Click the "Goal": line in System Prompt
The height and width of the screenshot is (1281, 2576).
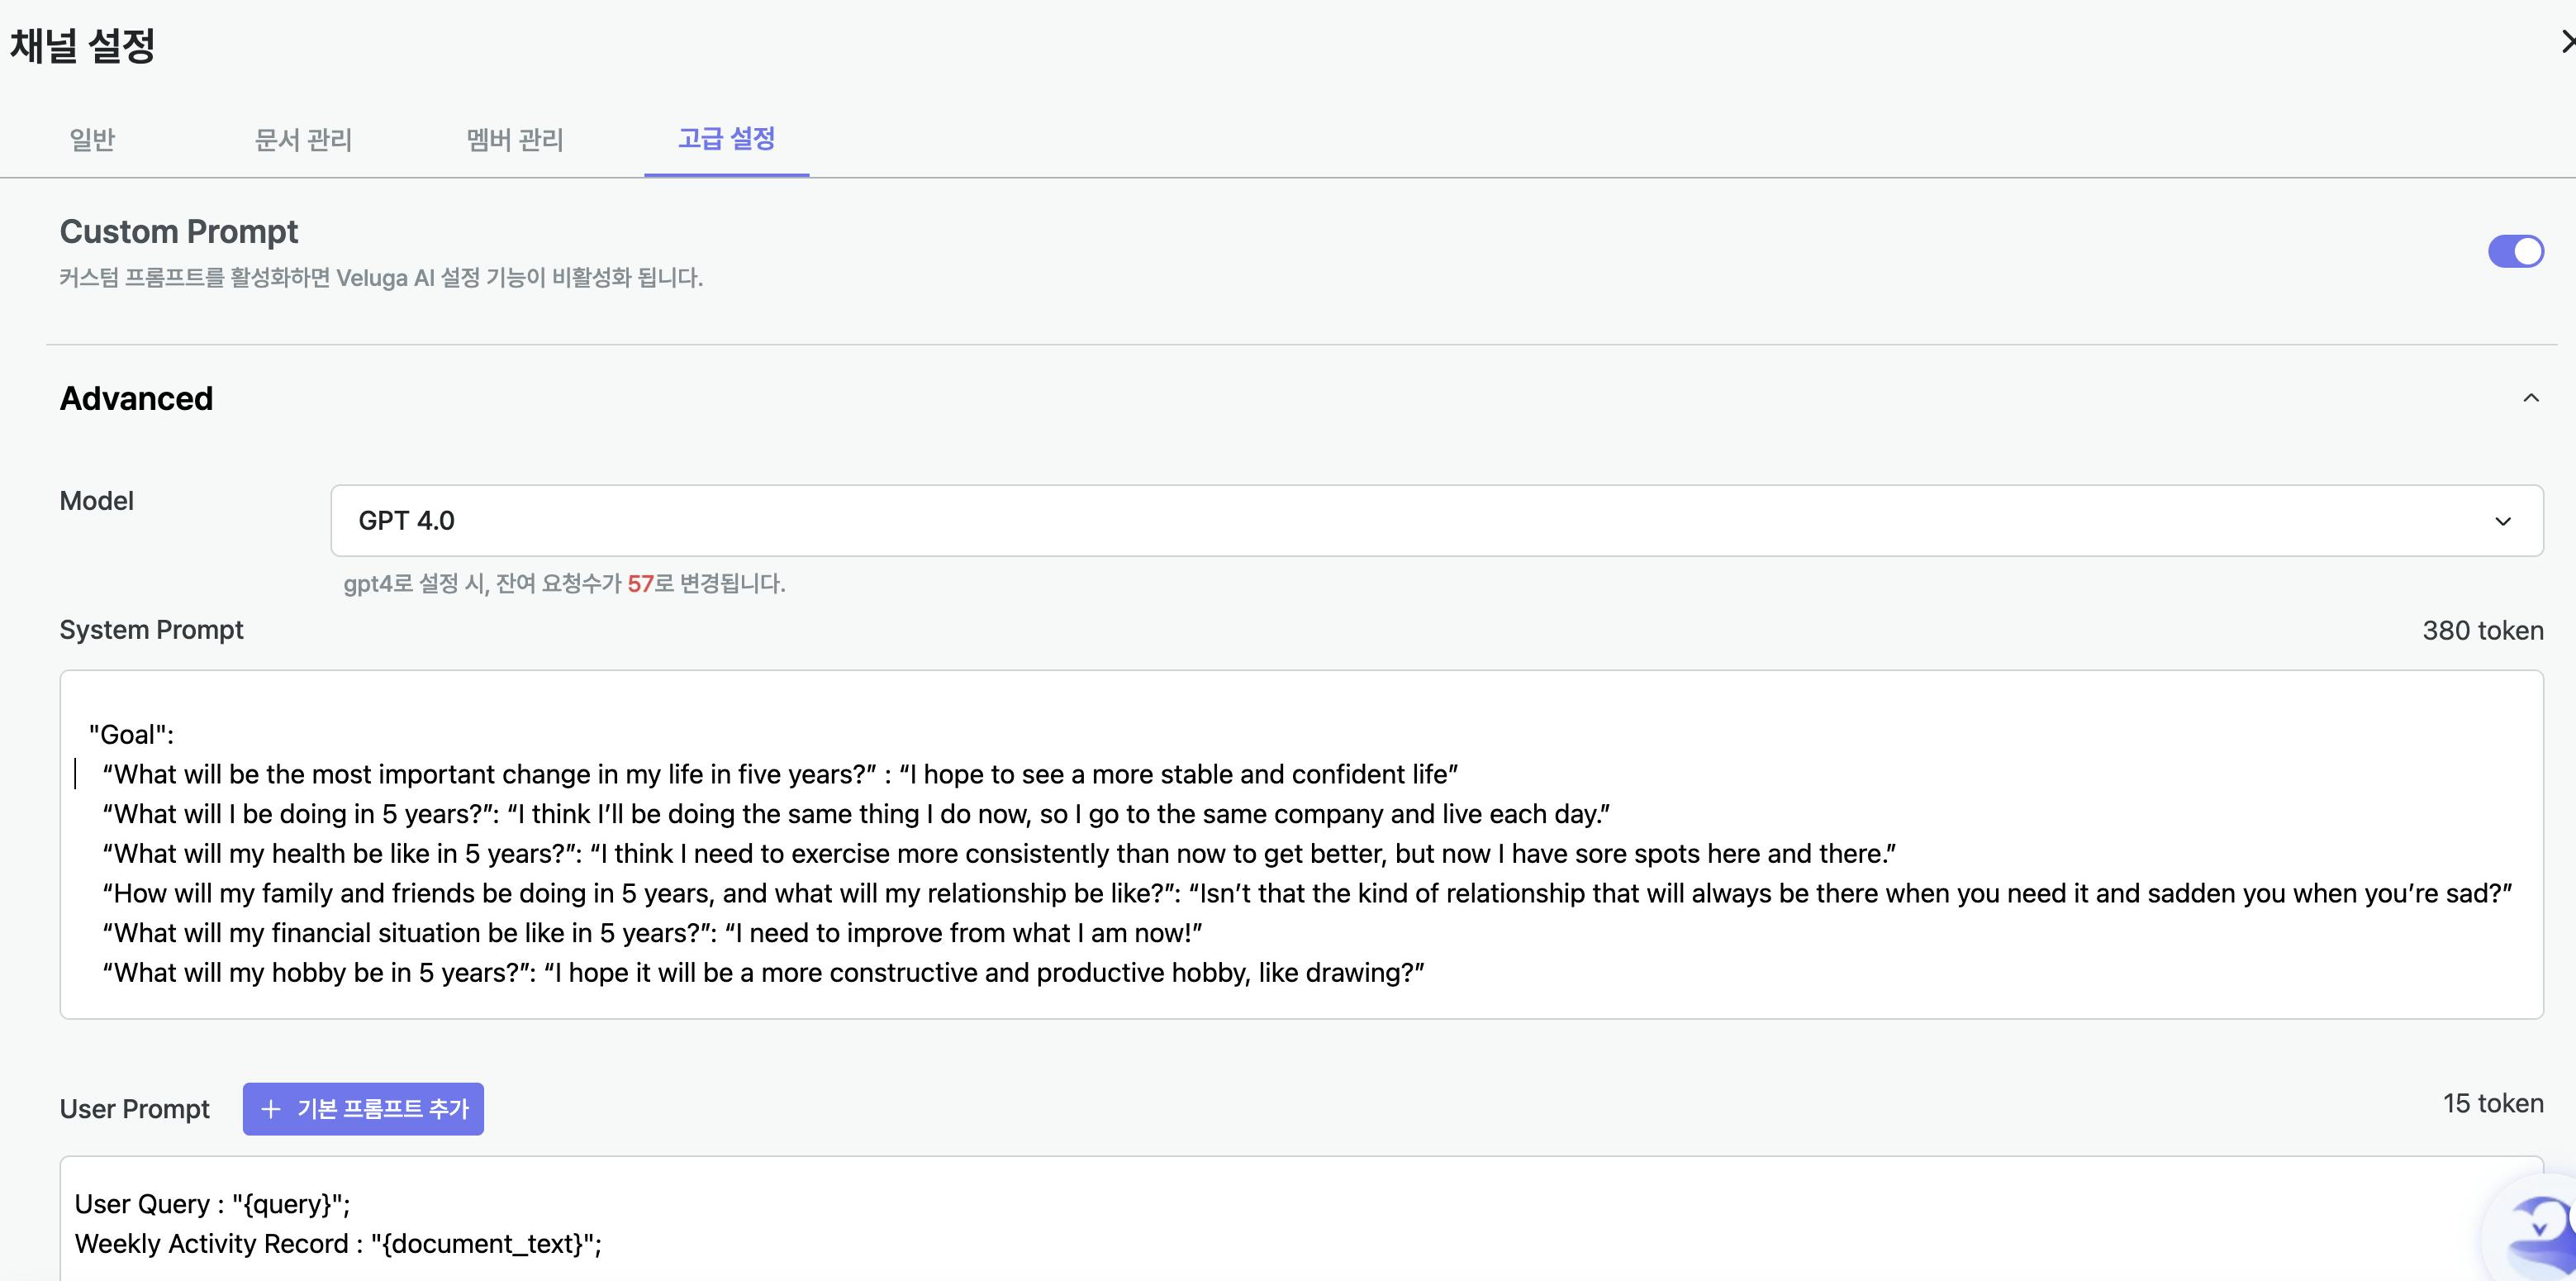[x=131, y=735]
